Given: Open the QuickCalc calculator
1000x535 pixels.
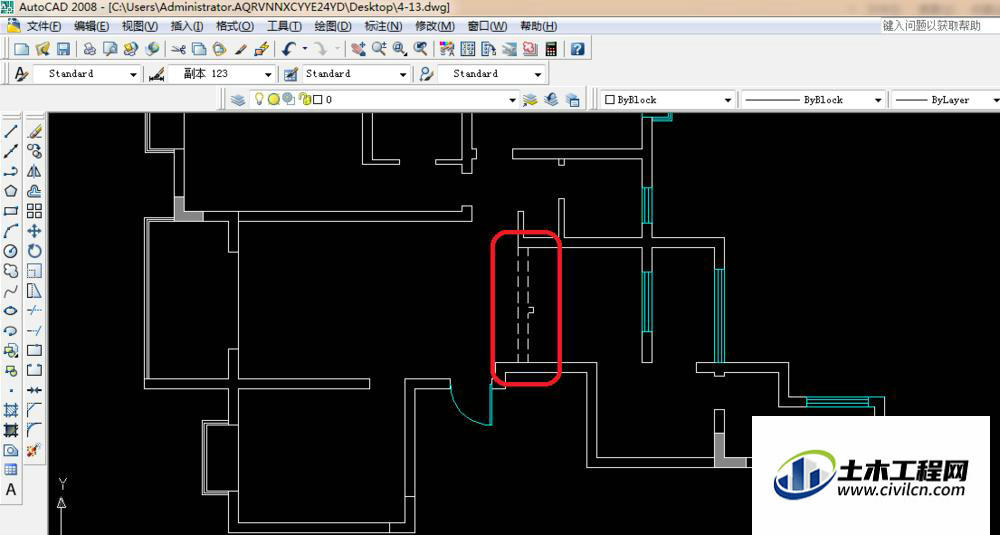Looking at the screenshot, I should [x=552, y=48].
